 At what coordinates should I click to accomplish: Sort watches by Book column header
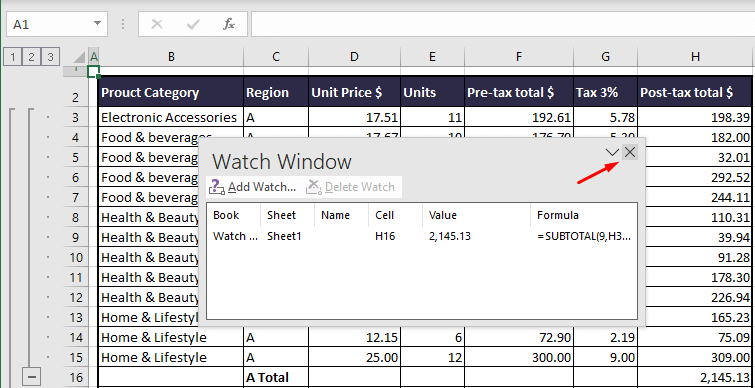[234, 215]
